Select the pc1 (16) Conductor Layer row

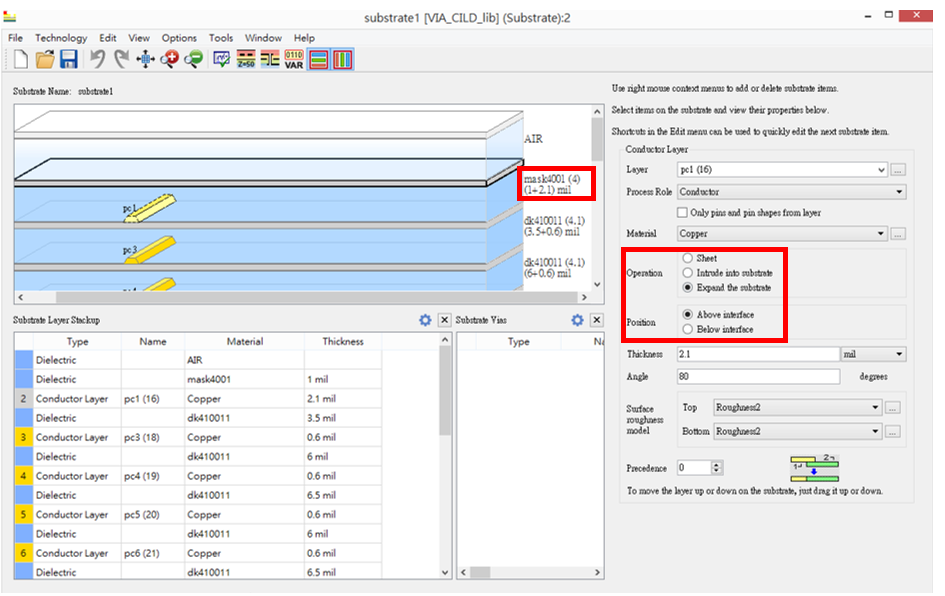pyautogui.click(x=198, y=398)
